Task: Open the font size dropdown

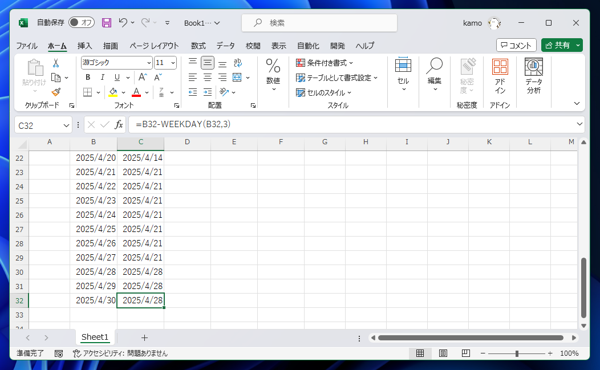Action: point(173,63)
